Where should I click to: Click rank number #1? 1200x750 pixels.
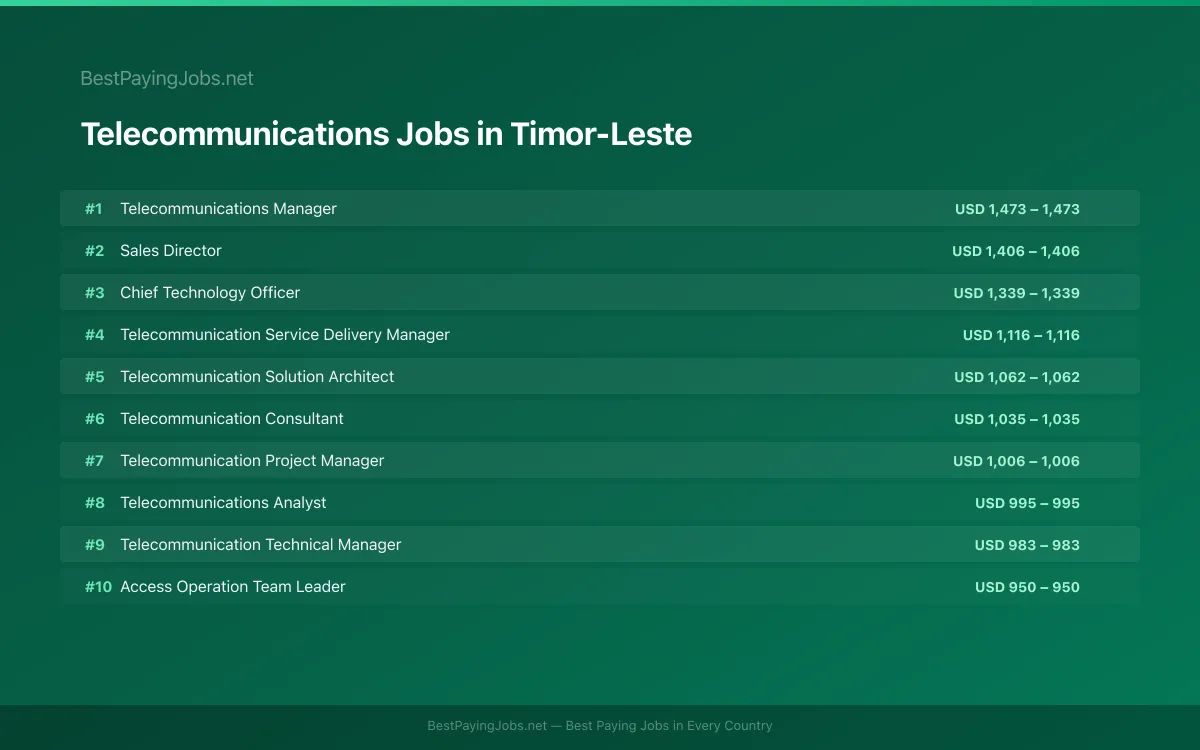pos(94,209)
